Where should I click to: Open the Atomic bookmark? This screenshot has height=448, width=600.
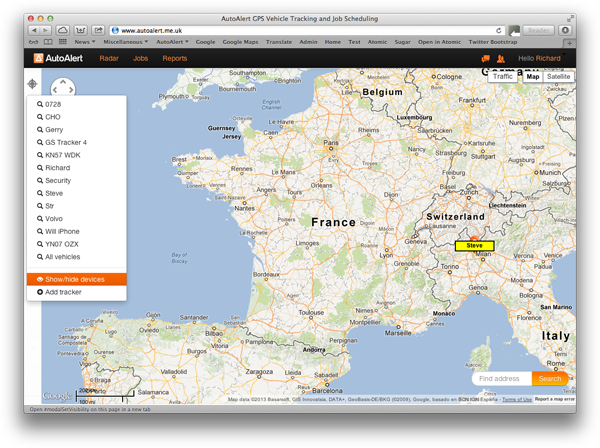(377, 42)
